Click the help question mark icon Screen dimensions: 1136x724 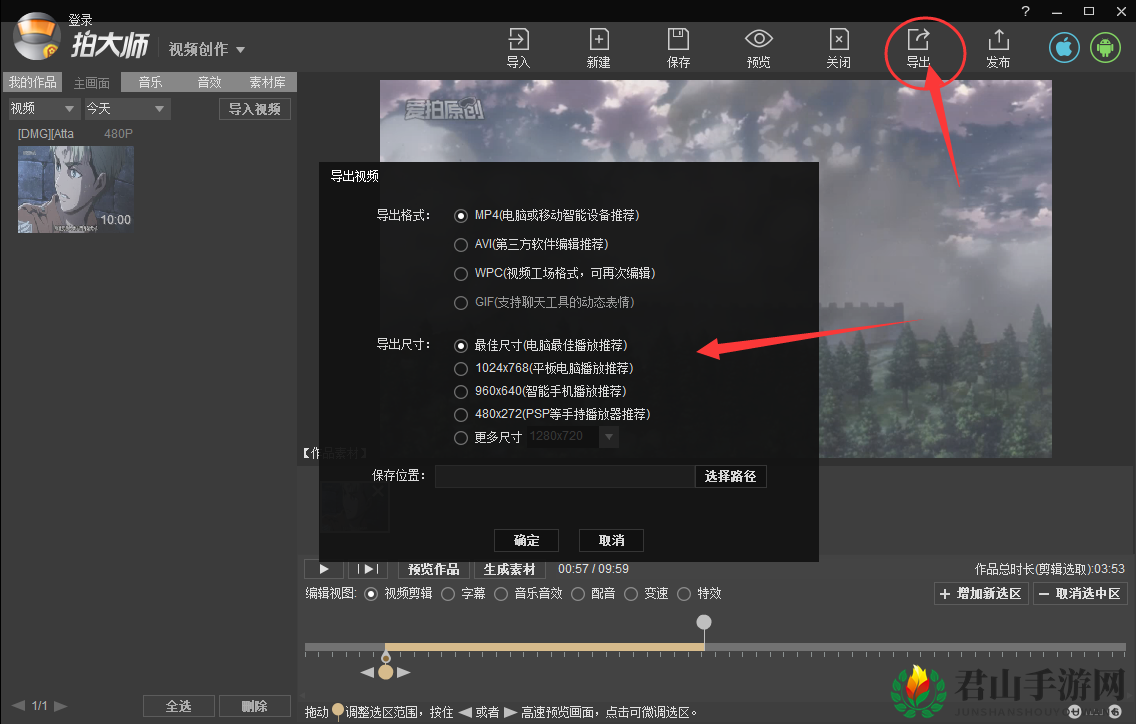coord(1025,11)
